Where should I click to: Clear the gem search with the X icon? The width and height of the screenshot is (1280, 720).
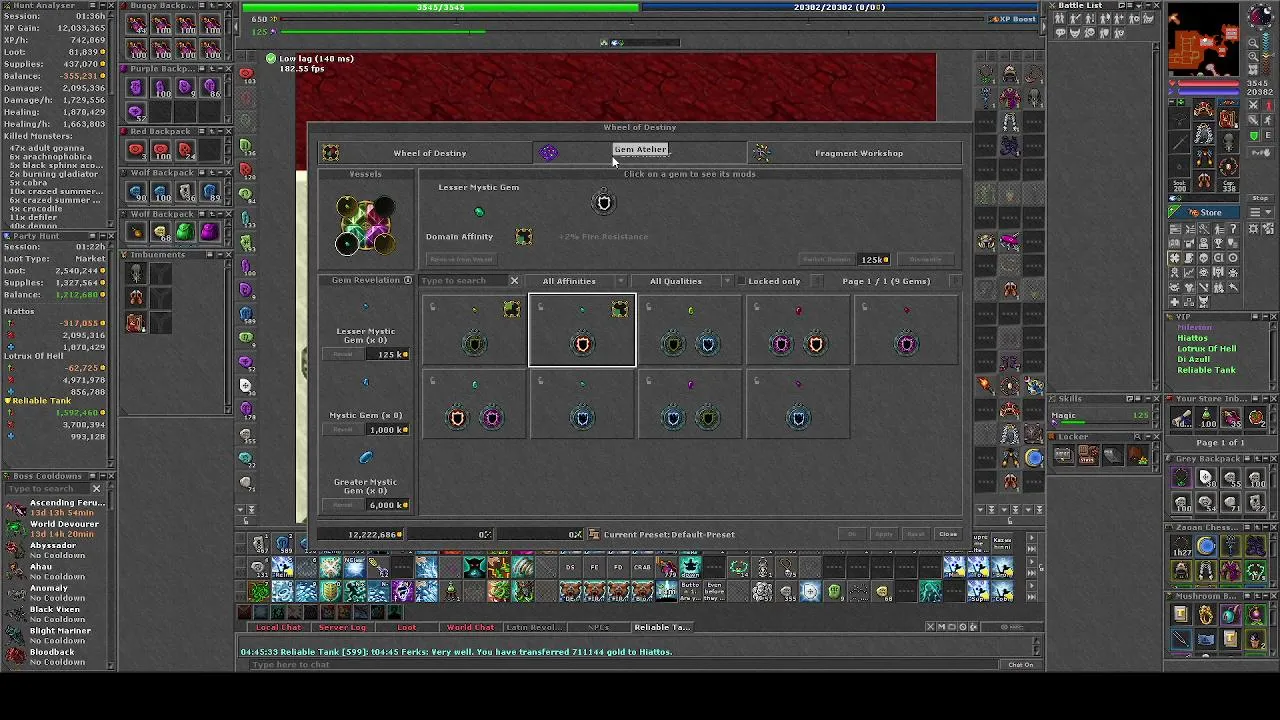[x=514, y=281]
